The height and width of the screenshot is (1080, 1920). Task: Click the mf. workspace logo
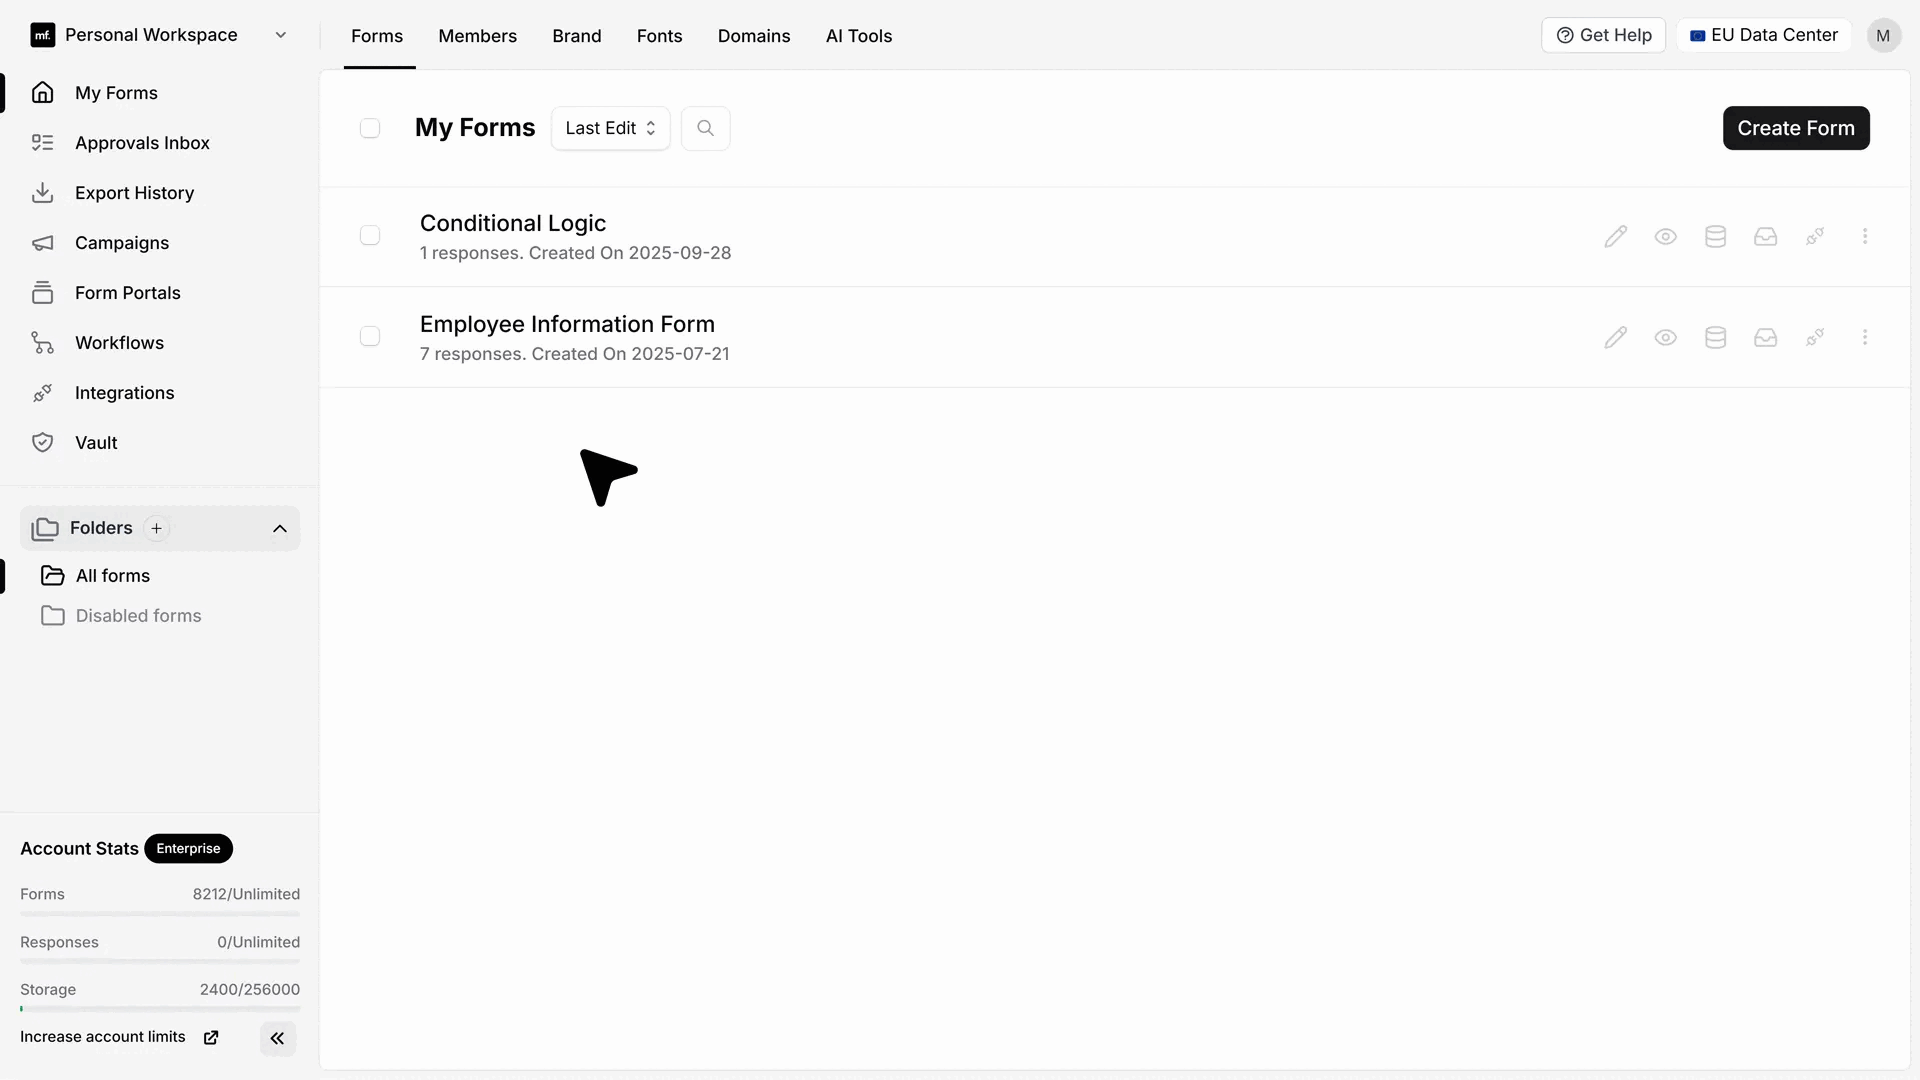click(42, 36)
